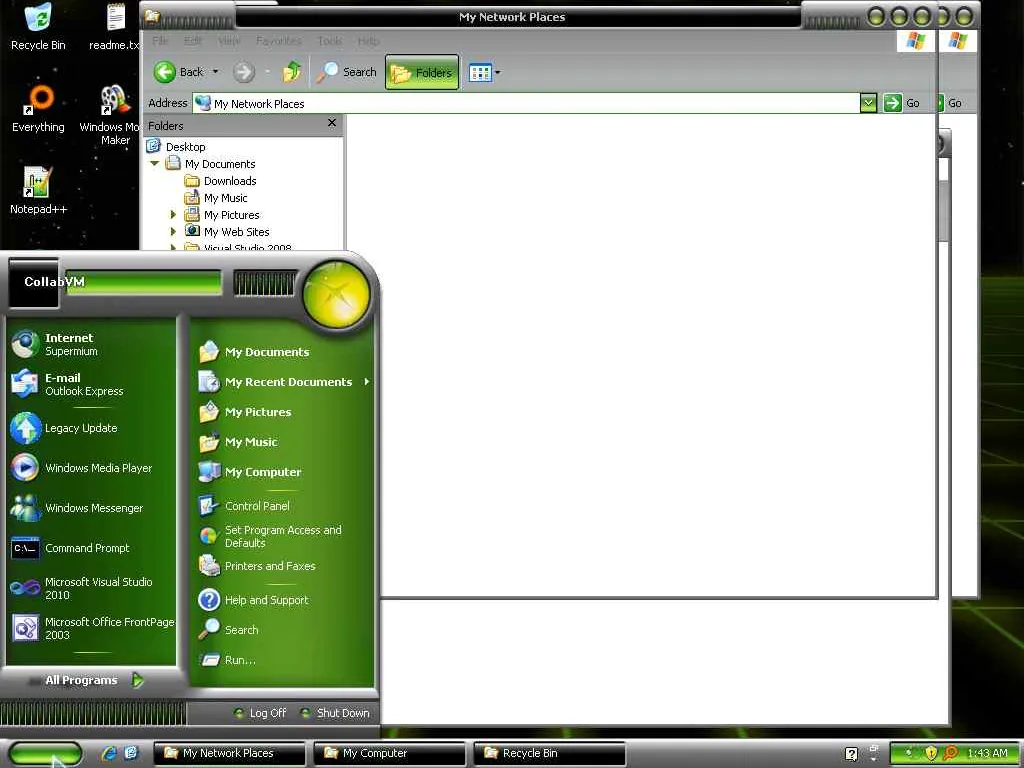
Task: Select Downloads folder in tree
Action: coord(230,181)
